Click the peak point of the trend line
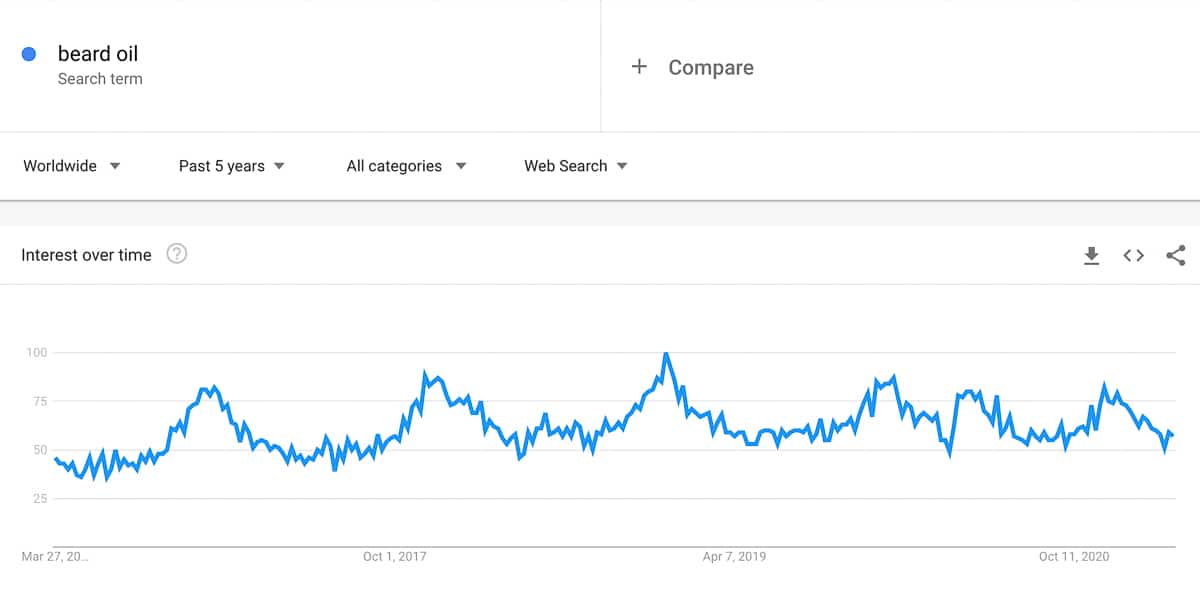1200x597 pixels. coord(665,352)
